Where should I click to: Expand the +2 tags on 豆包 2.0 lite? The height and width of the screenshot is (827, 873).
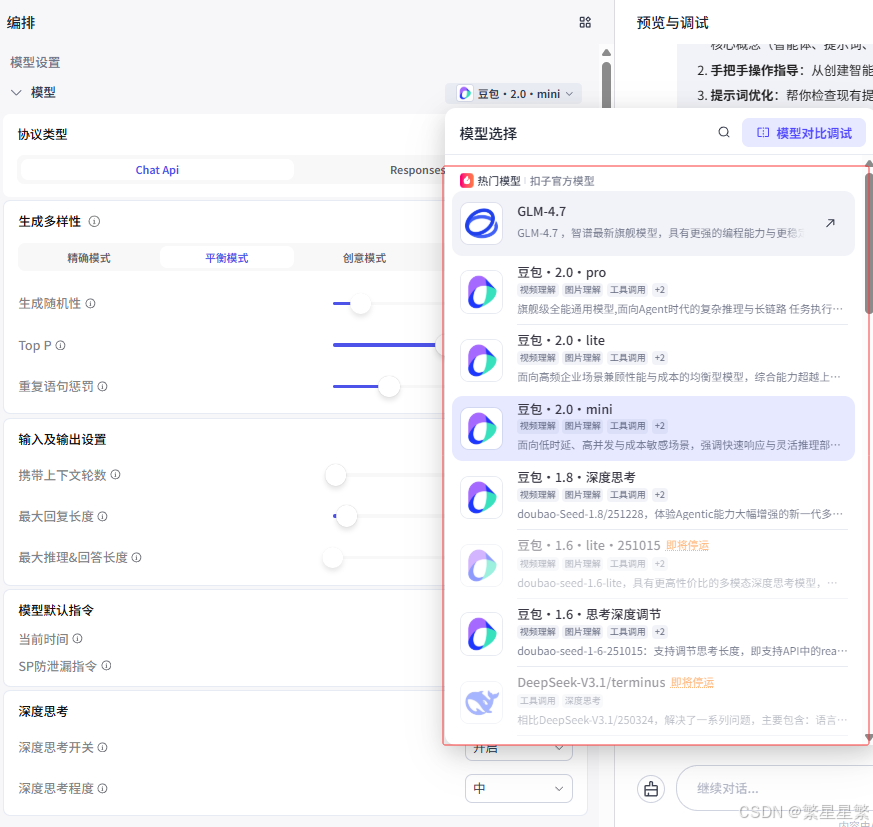coord(660,358)
